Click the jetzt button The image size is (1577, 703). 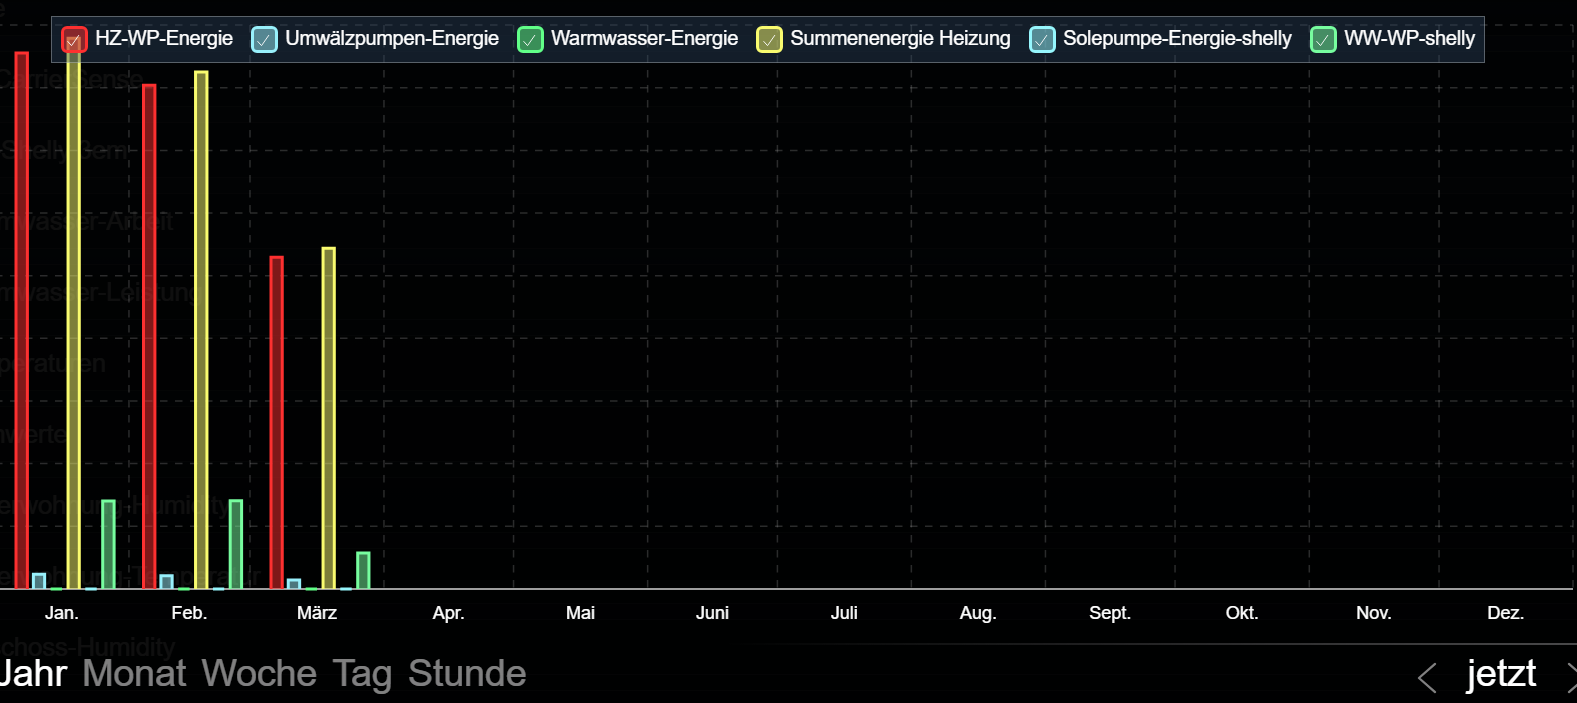coord(1501,673)
